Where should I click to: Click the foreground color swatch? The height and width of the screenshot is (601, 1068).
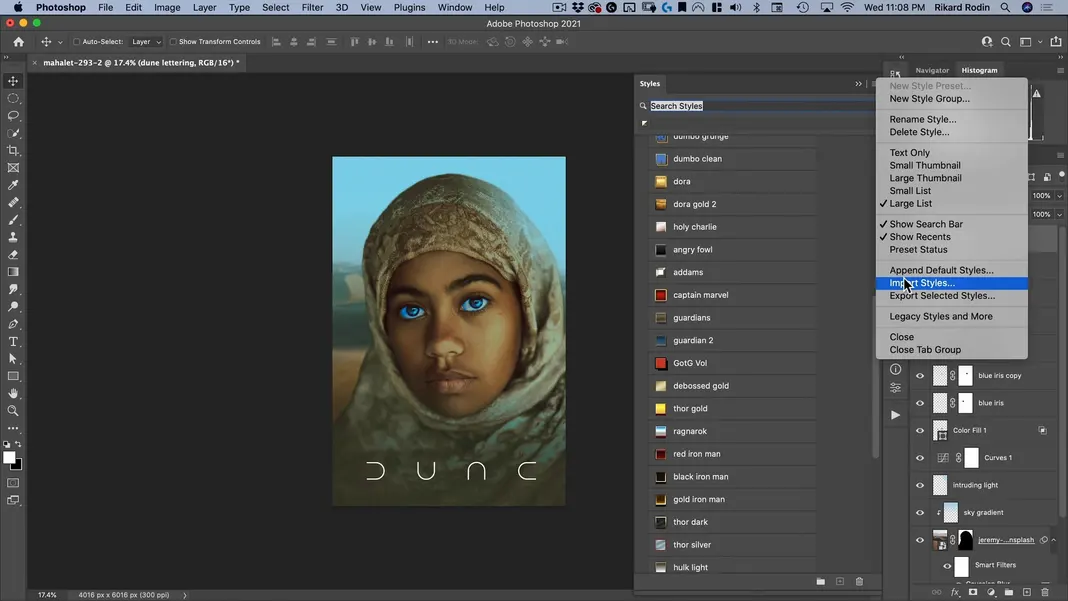9,458
